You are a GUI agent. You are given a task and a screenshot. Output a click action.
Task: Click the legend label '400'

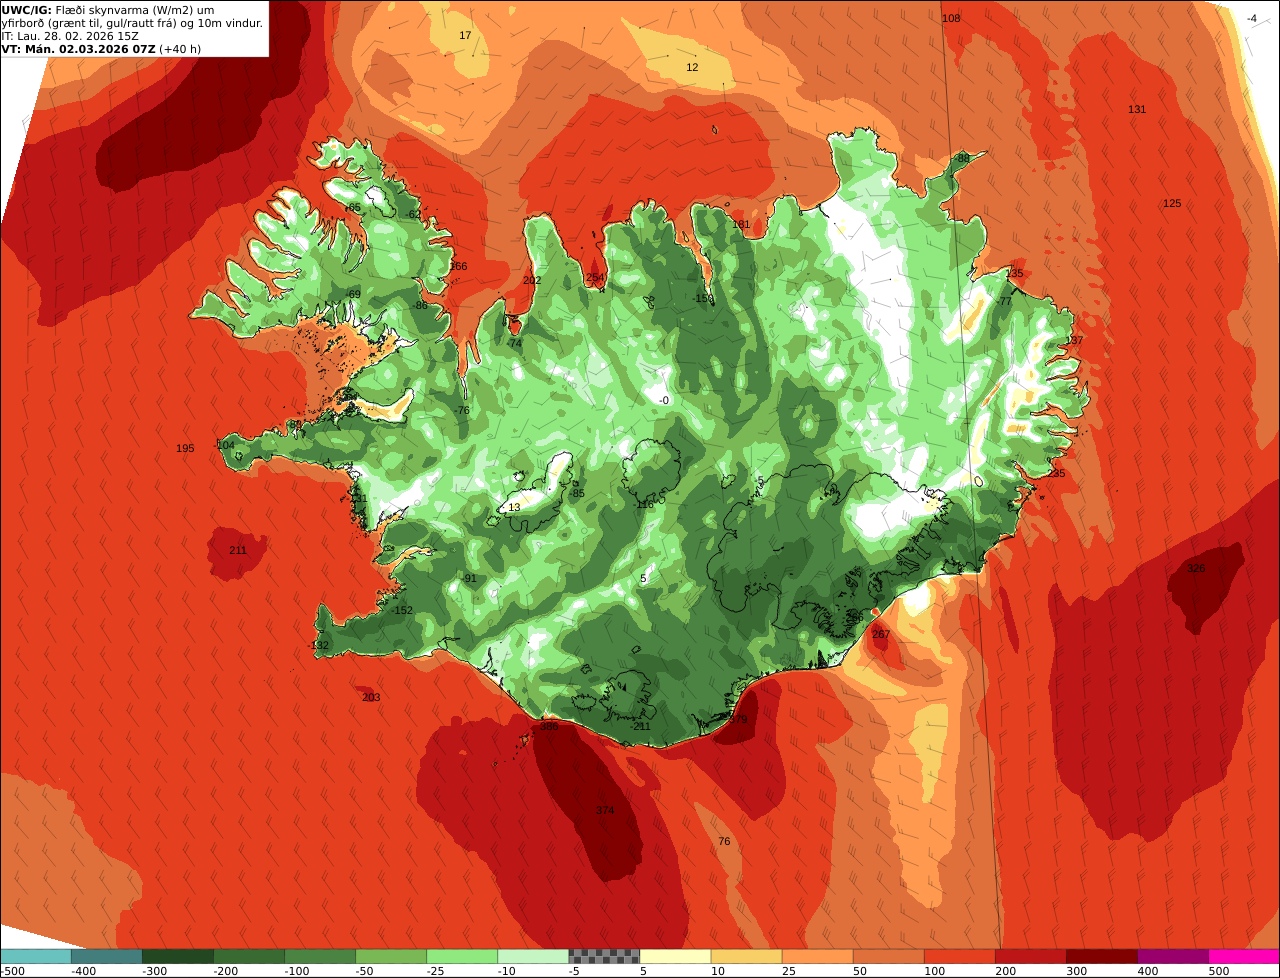coord(1147,971)
